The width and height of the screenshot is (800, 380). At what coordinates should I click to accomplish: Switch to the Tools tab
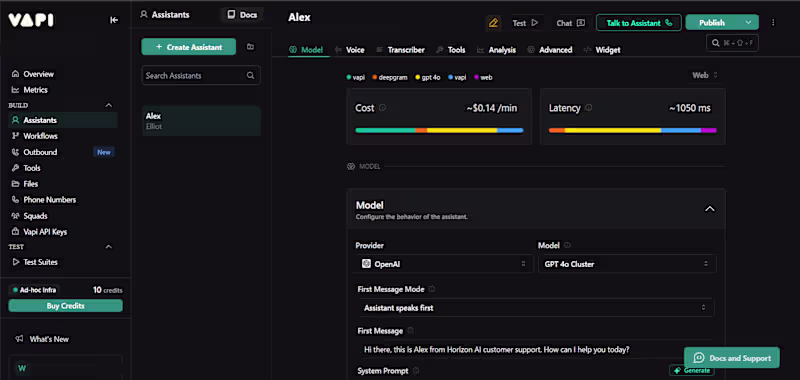coord(451,50)
